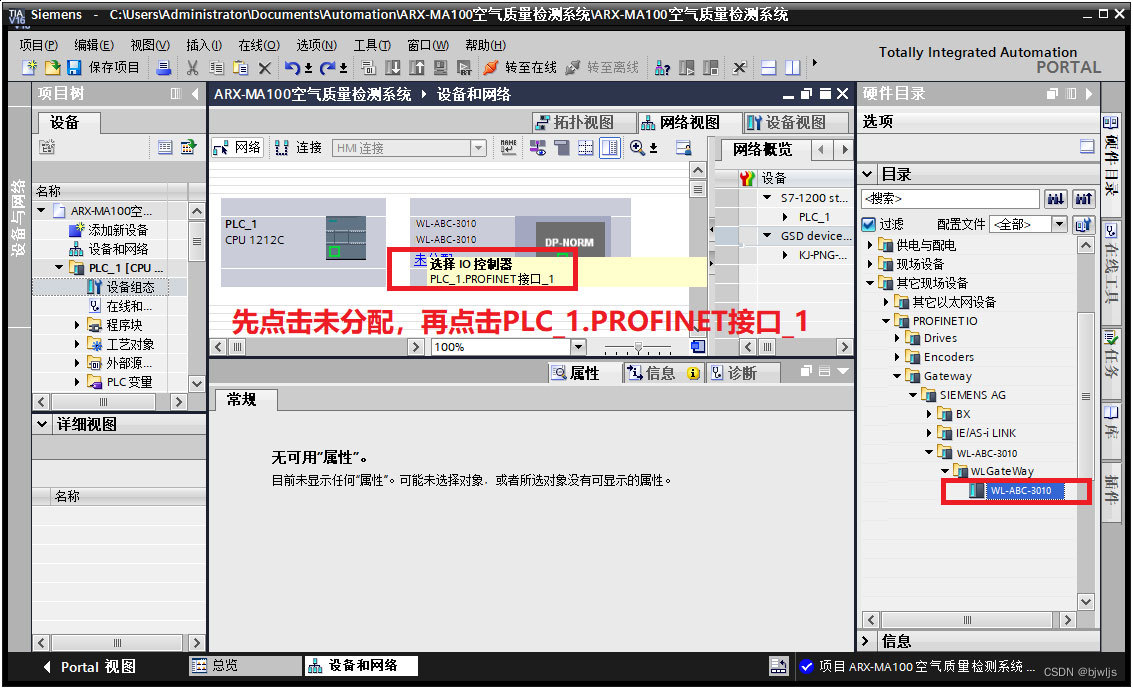The image size is (1133, 689).
Task: Click the paste icon in toolbar
Action: [x=241, y=68]
